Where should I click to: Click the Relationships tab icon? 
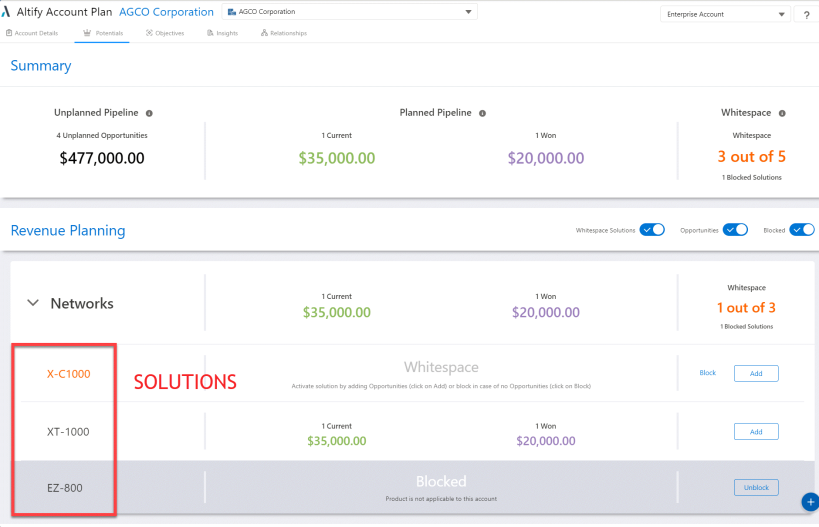(x=264, y=33)
